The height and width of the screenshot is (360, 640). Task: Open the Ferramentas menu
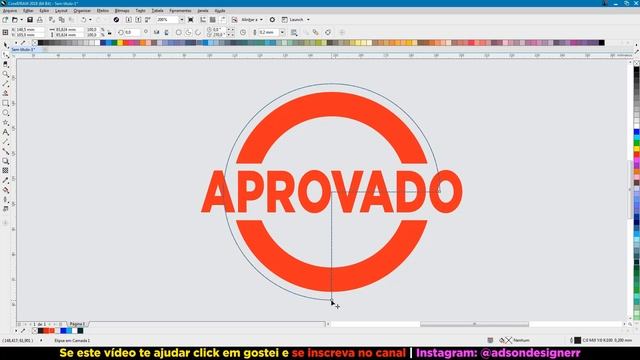tap(180, 11)
